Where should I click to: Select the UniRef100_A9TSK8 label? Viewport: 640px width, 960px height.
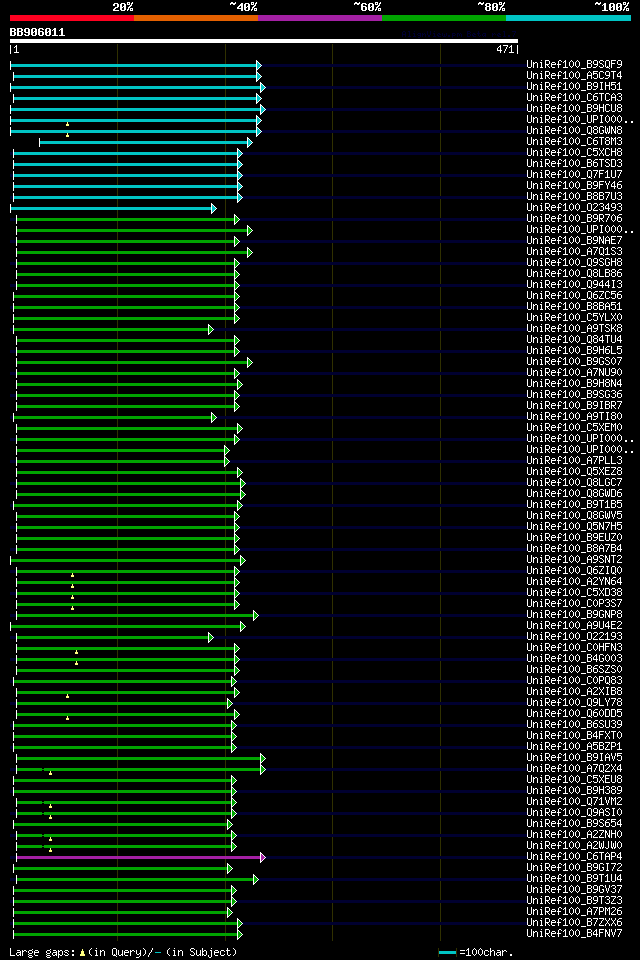574,329
